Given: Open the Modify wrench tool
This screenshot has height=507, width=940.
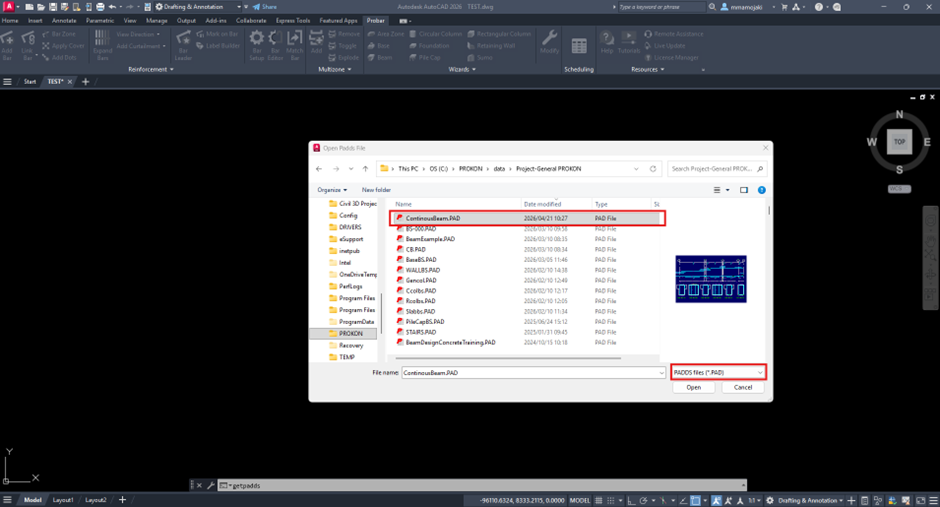Looking at the screenshot, I should click(549, 43).
